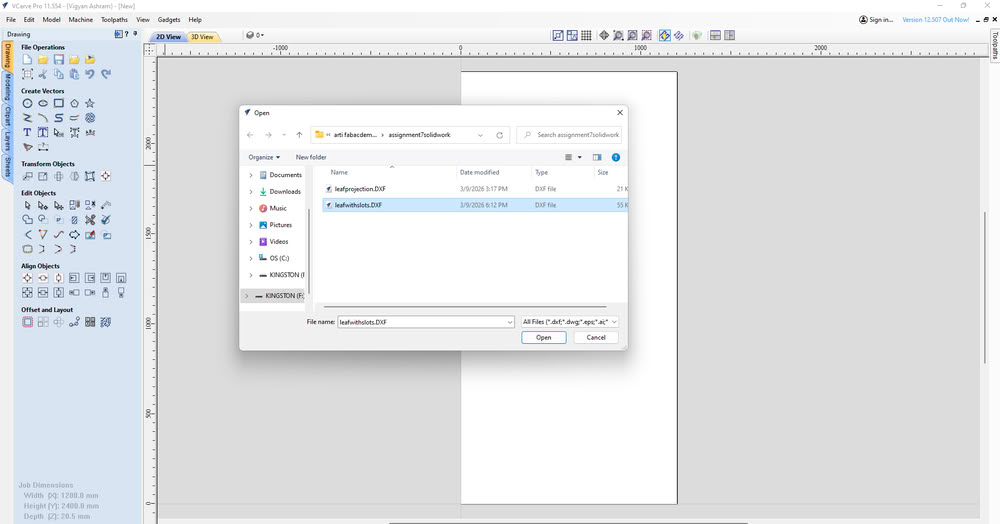Viewport: 1000px width, 524px height.
Task: Select the Draw Polyline tool
Action: click(x=27, y=118)
